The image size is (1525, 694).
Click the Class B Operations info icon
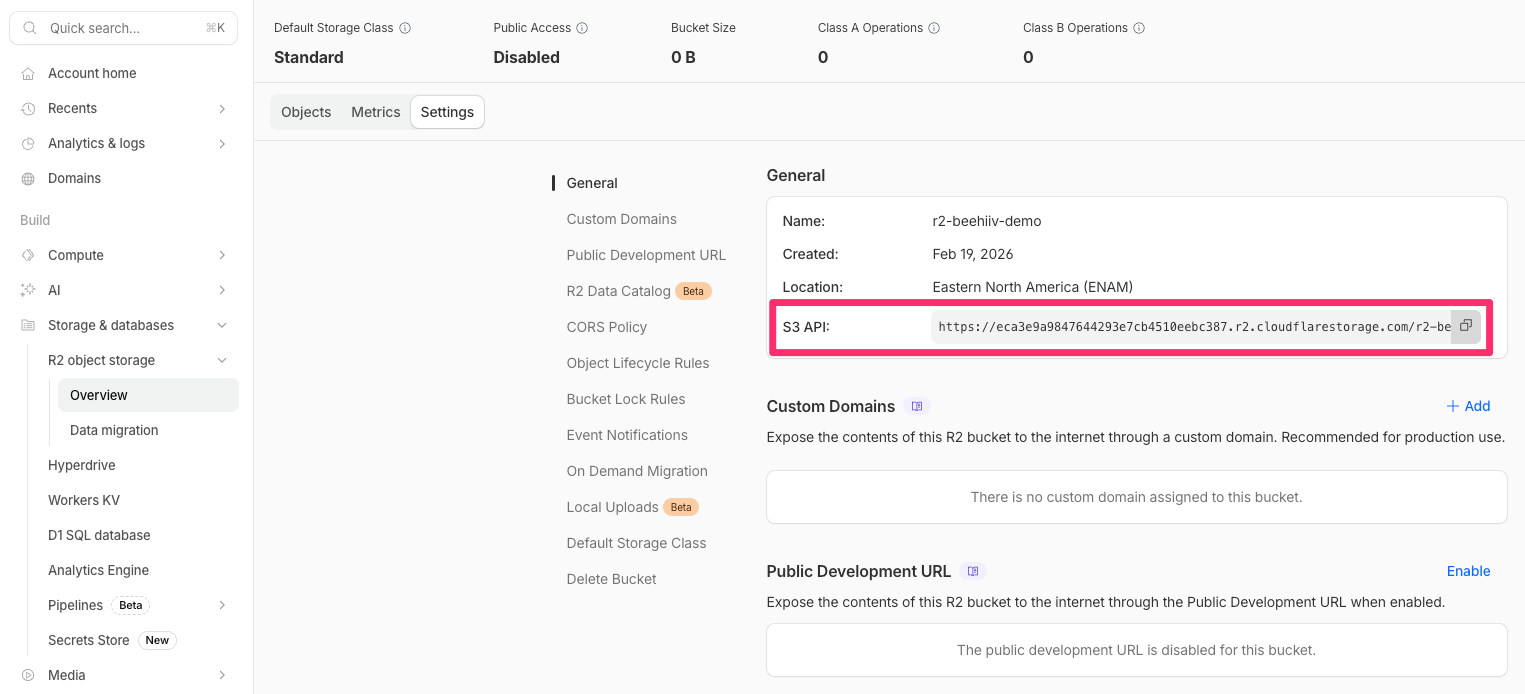(1139, 28)
